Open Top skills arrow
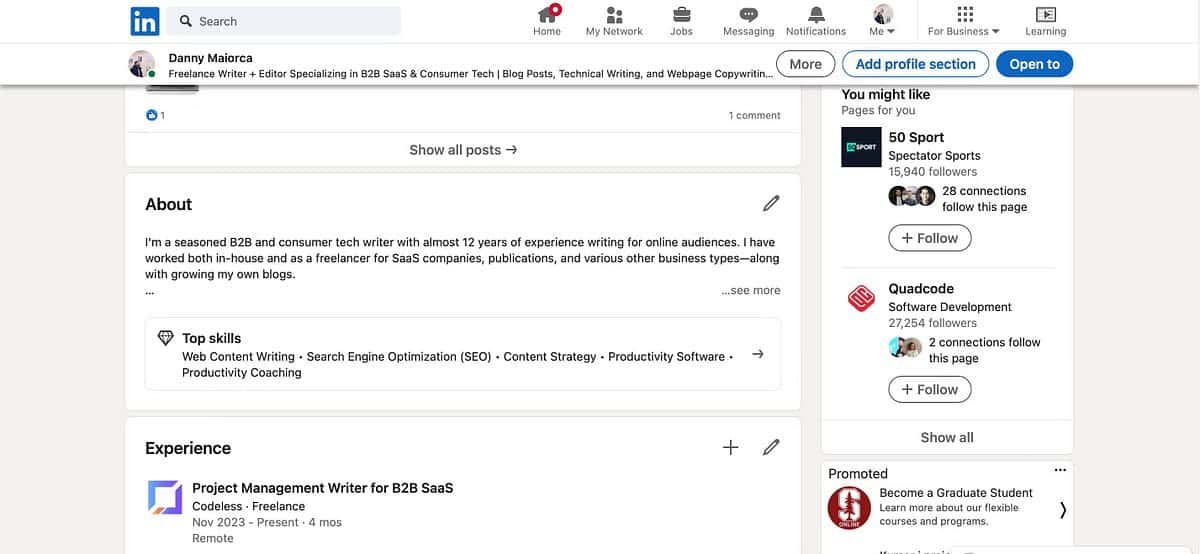This screenshot has width=1200, height=554. click(x=758, y=354)
